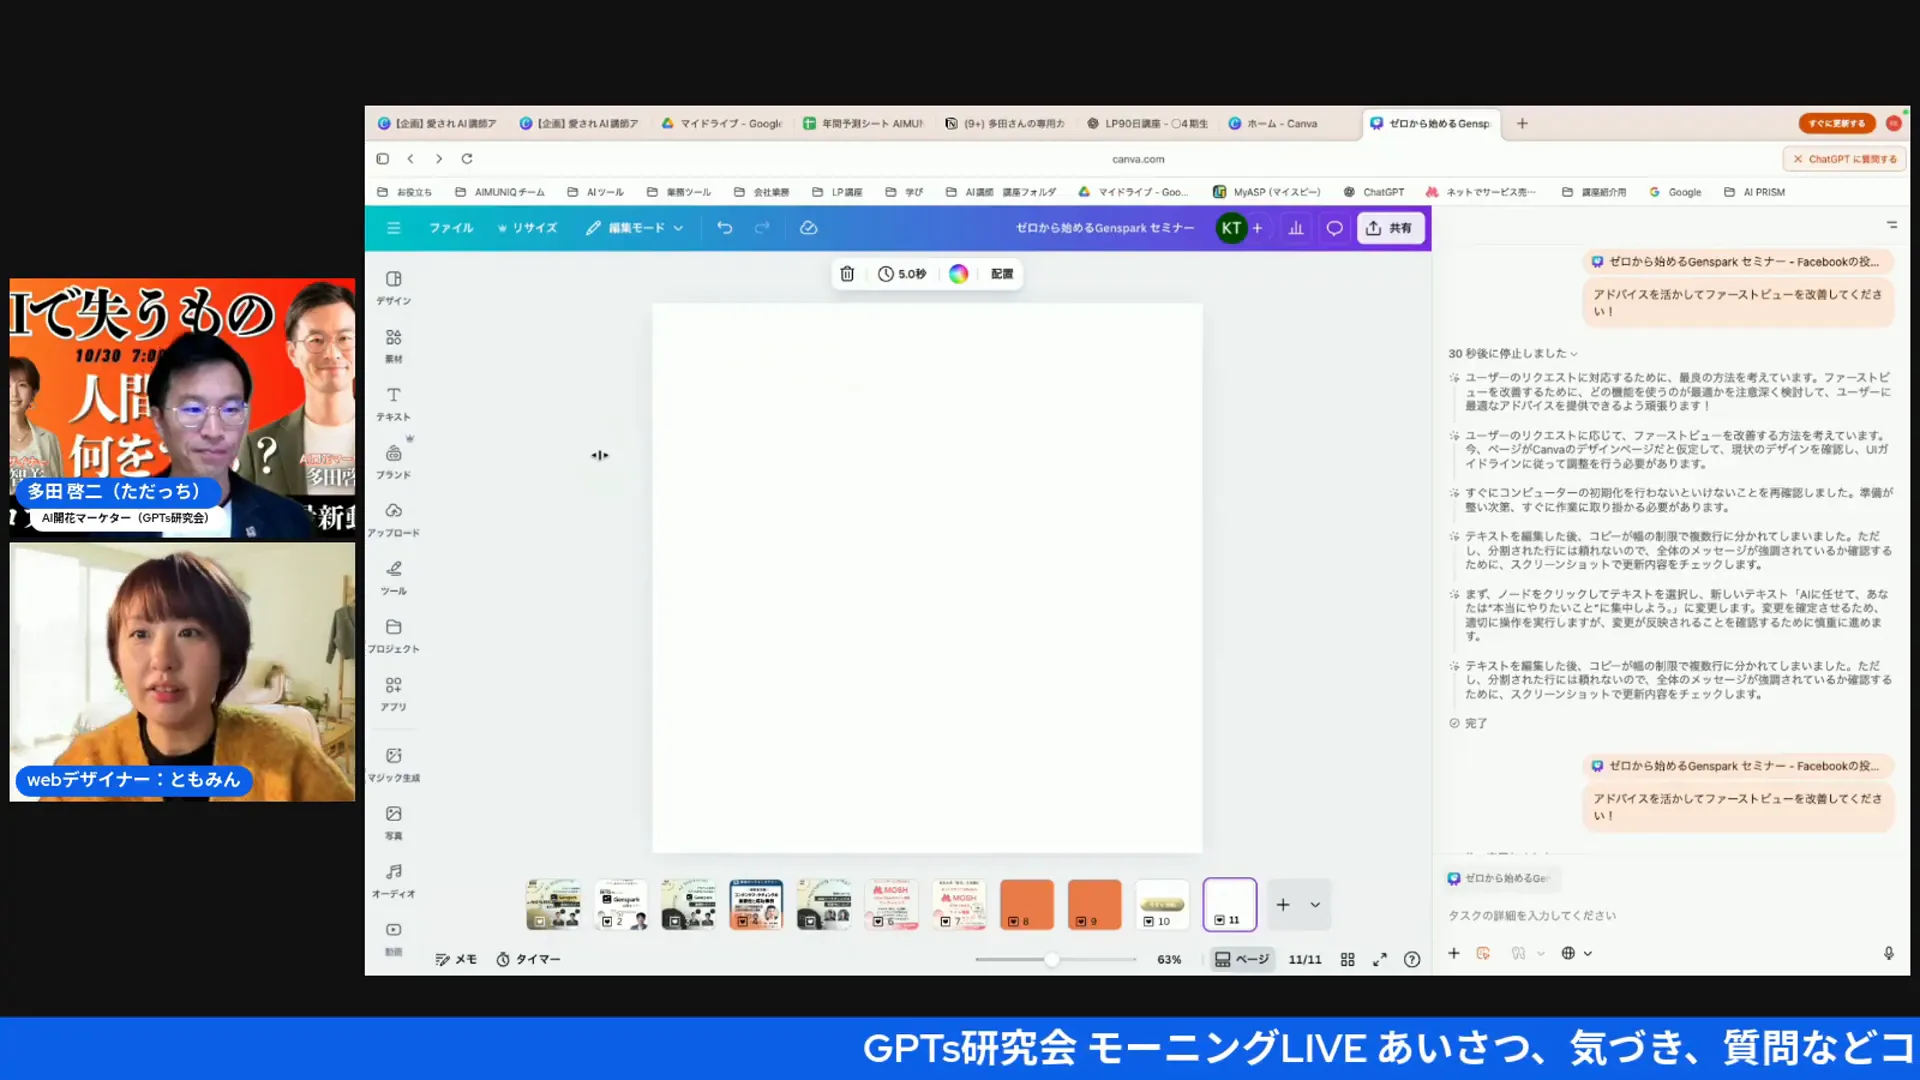The height and width of the screenshot is (1080, 1920).
Task: Toggle fullscreen presentation mode
Action: pyautogui.click(x=1380, y=958)
